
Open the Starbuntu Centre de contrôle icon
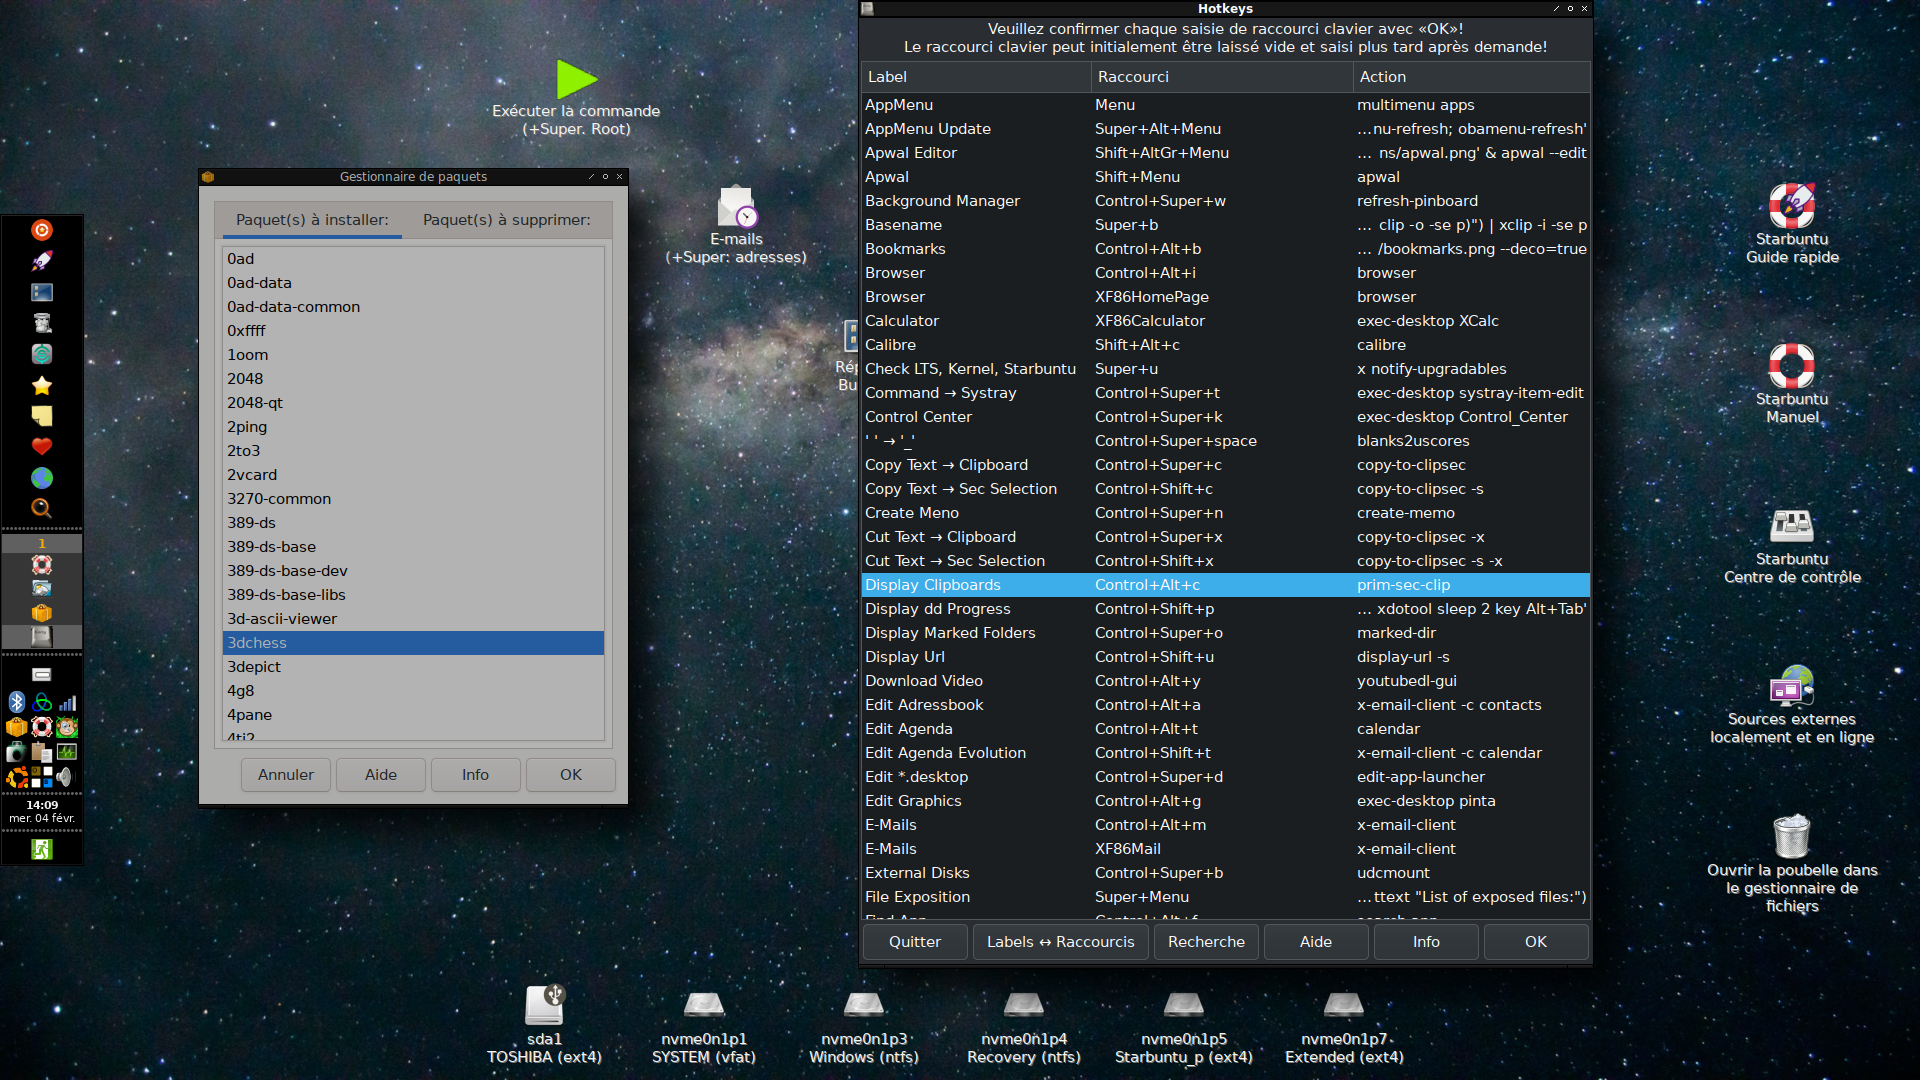pos(1791,526)
